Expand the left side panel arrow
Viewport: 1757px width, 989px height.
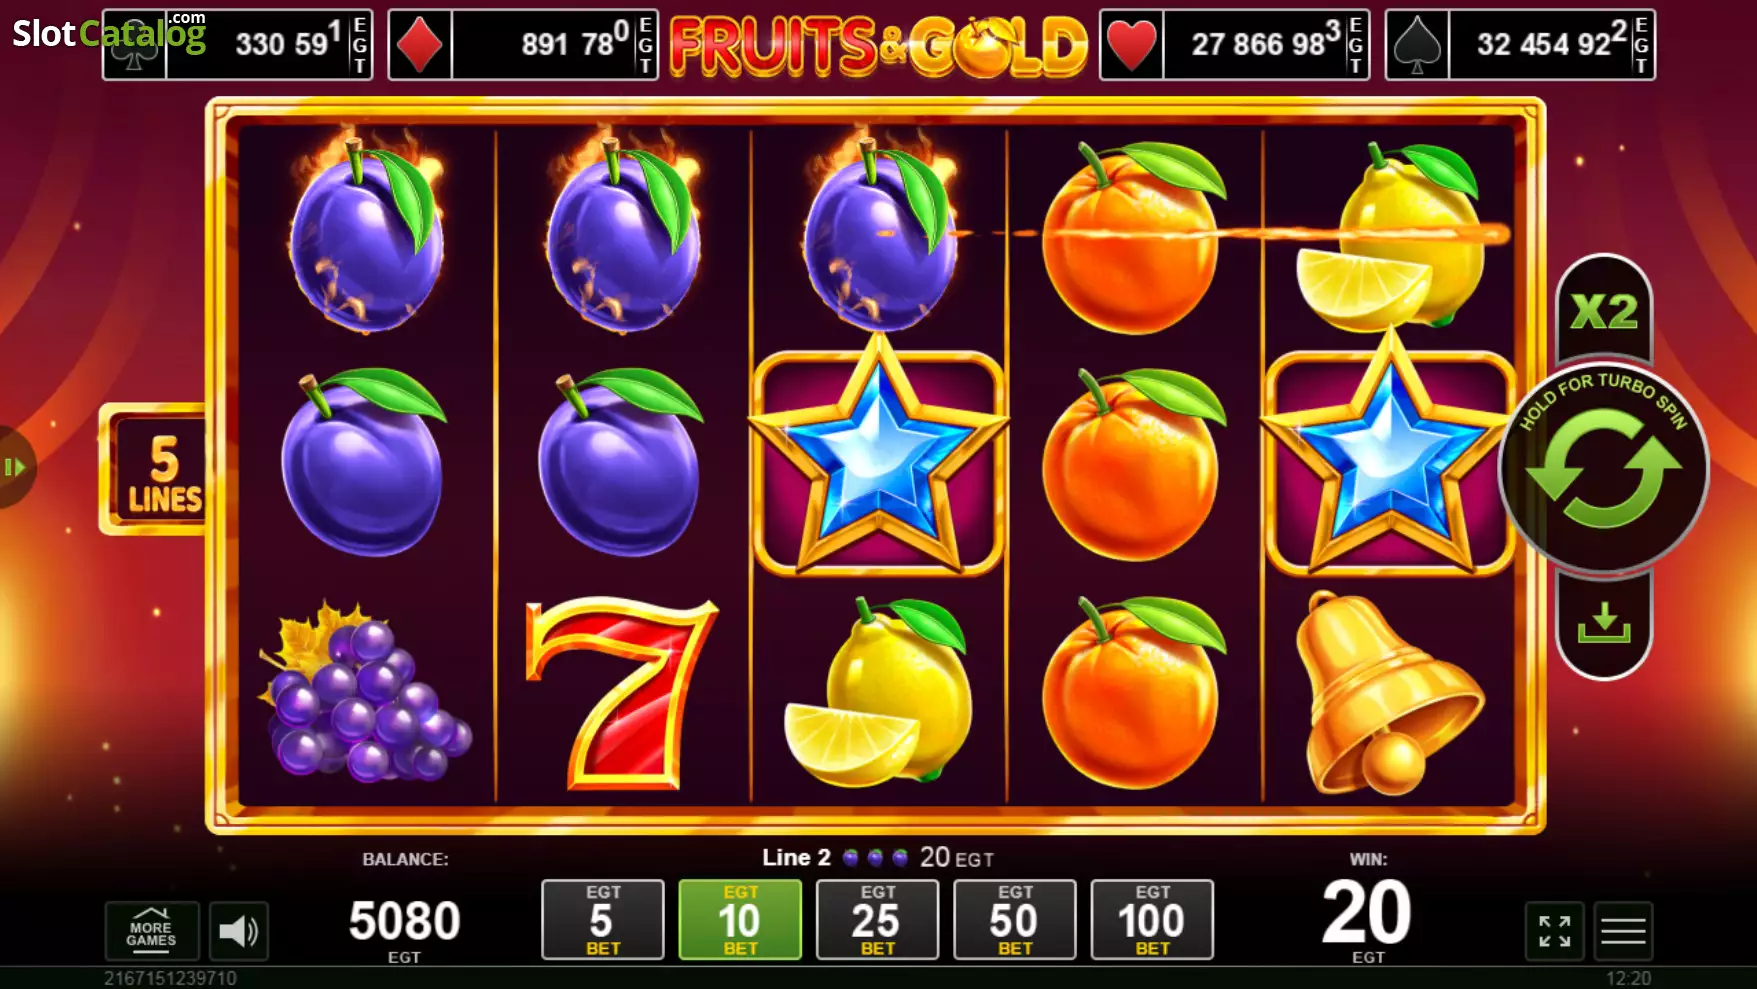15,467
